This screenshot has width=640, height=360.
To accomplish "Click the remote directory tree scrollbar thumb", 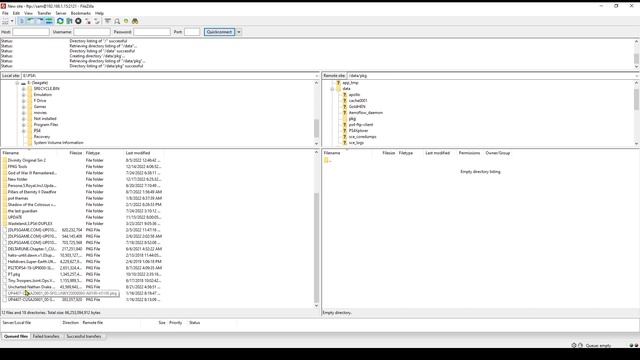I will [x=636, y=100].
